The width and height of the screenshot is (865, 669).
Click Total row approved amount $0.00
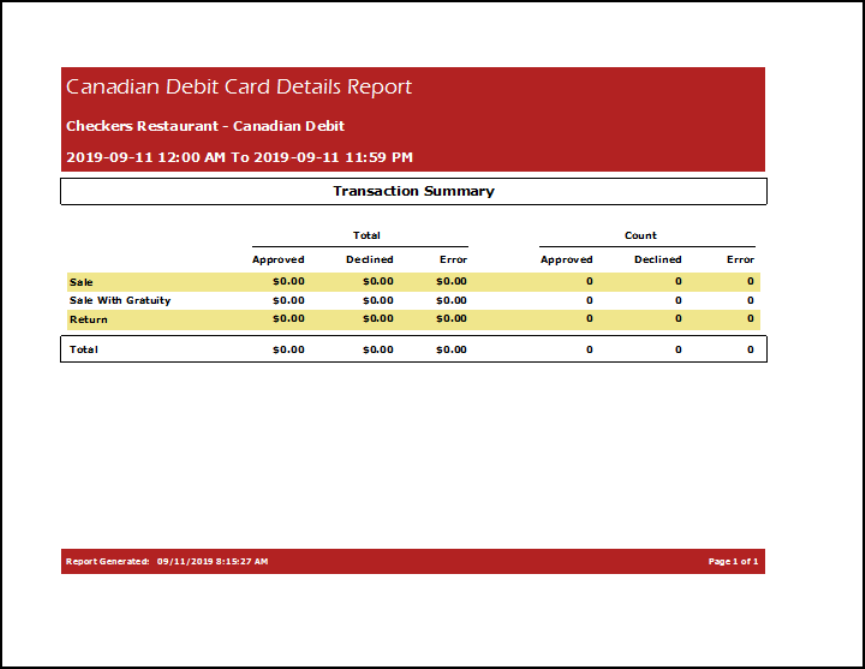289,350
